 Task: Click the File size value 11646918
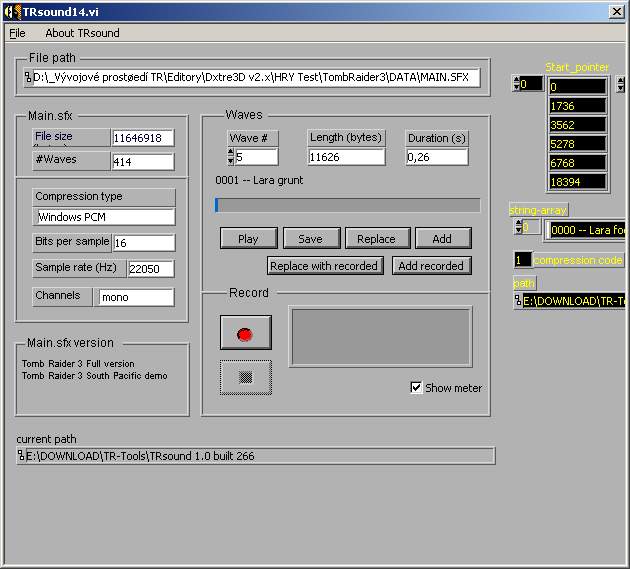(x=143, y=138)
